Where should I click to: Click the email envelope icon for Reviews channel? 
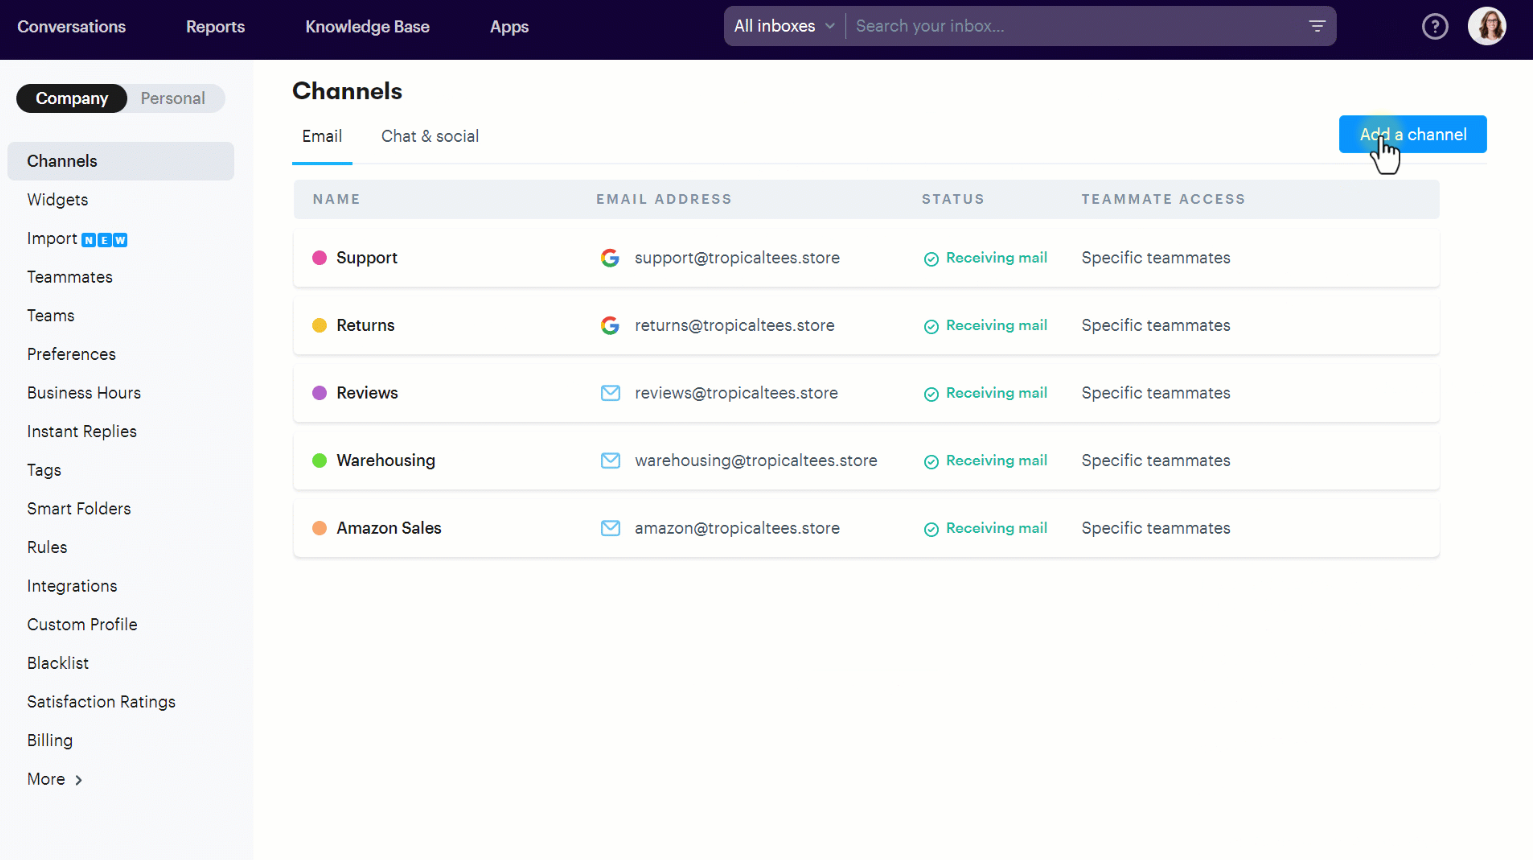click(610, 392)
